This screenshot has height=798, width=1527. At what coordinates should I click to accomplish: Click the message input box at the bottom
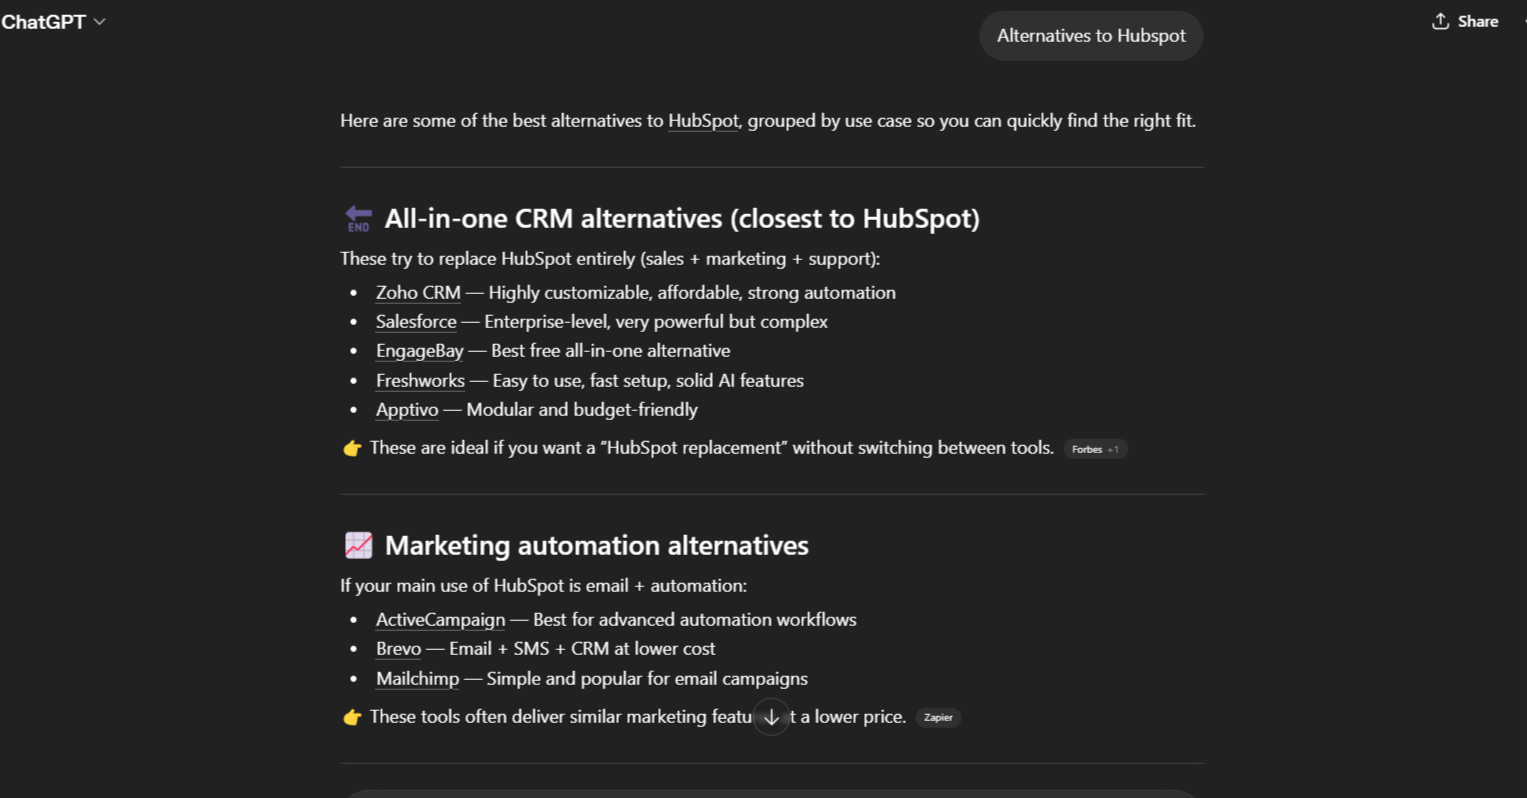tap(770, 793)
